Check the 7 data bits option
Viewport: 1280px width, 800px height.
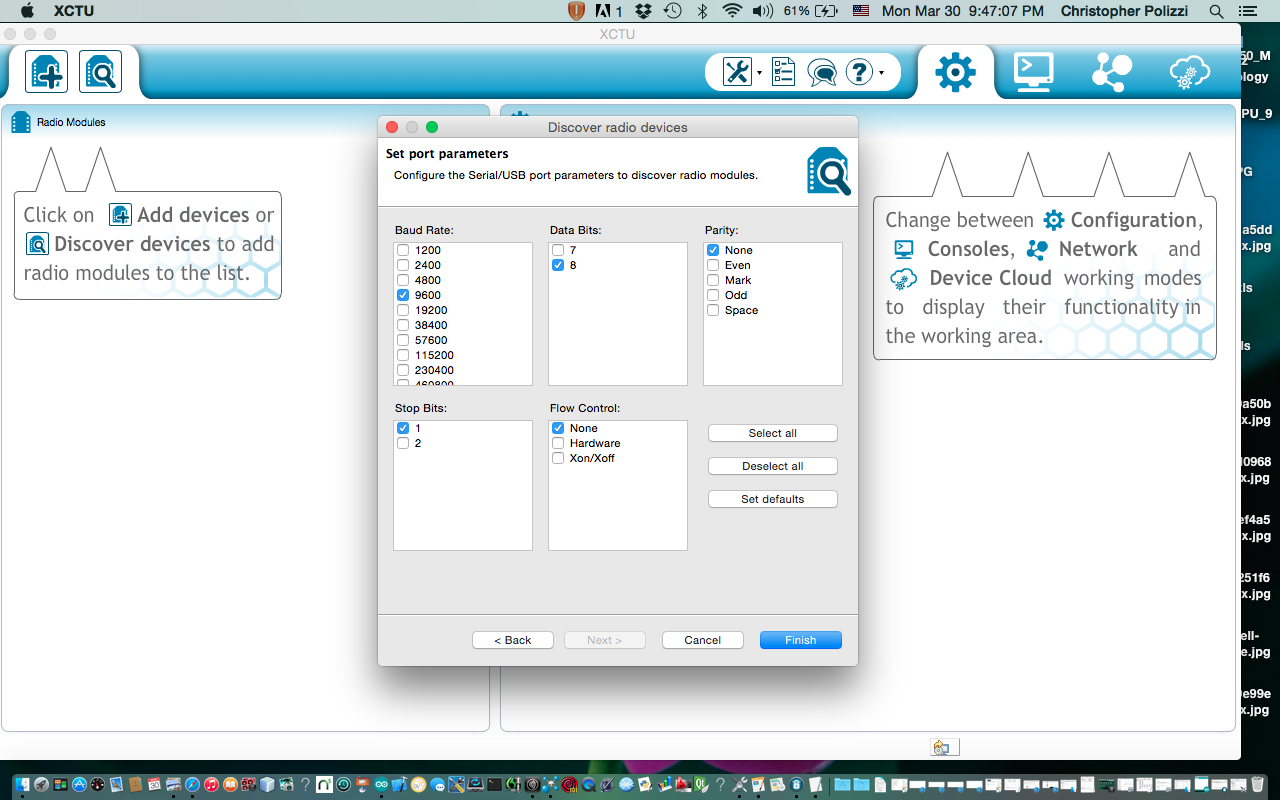coord(558,250)
